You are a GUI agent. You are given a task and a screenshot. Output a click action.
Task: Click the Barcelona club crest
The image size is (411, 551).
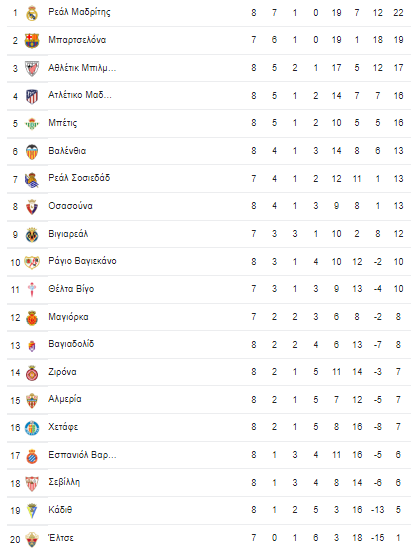tap(32, 40)
